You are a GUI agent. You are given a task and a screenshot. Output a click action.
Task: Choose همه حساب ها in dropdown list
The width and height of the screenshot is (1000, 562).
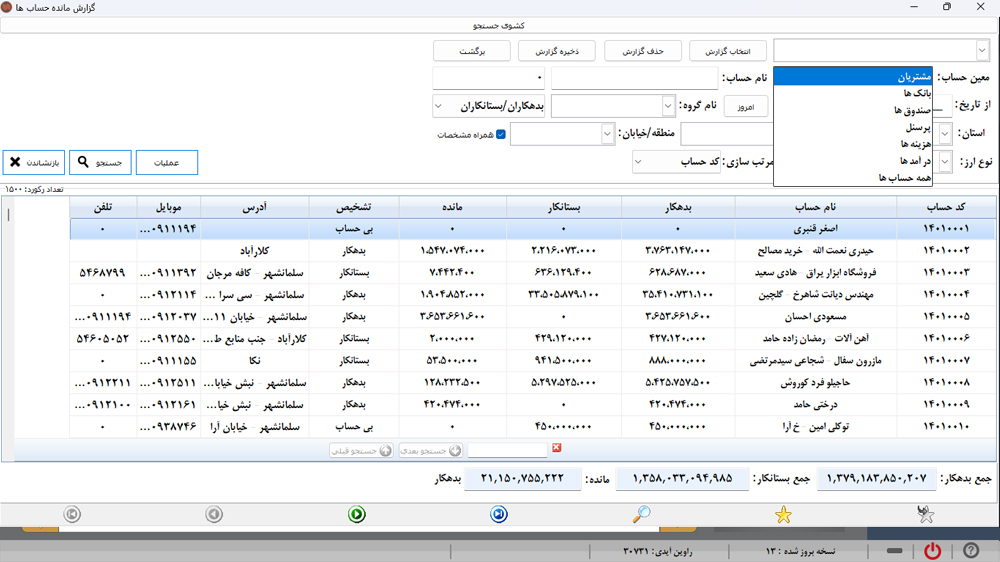point(904,177)
